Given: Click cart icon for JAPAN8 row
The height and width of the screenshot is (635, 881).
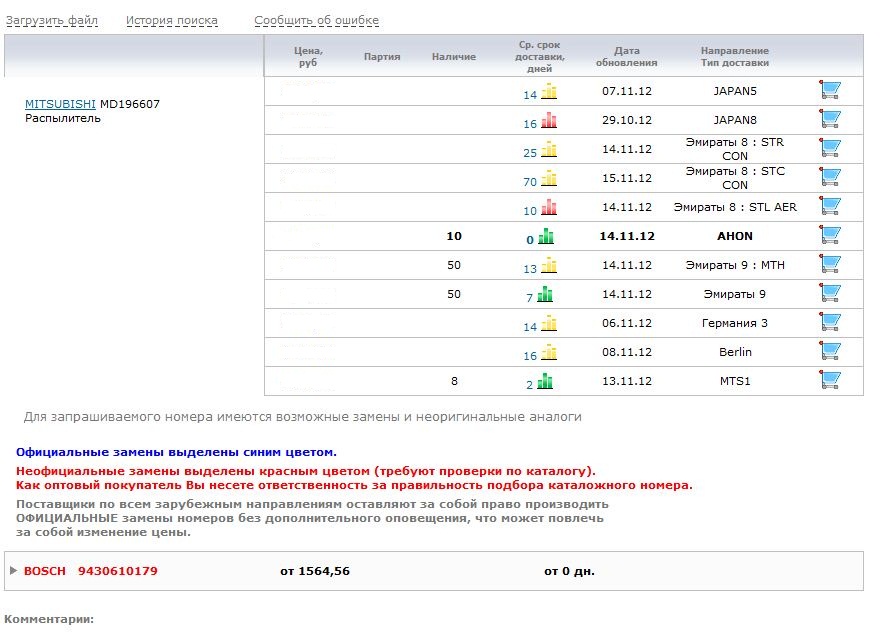Looking at the screenshot, I should coord(829,120).
